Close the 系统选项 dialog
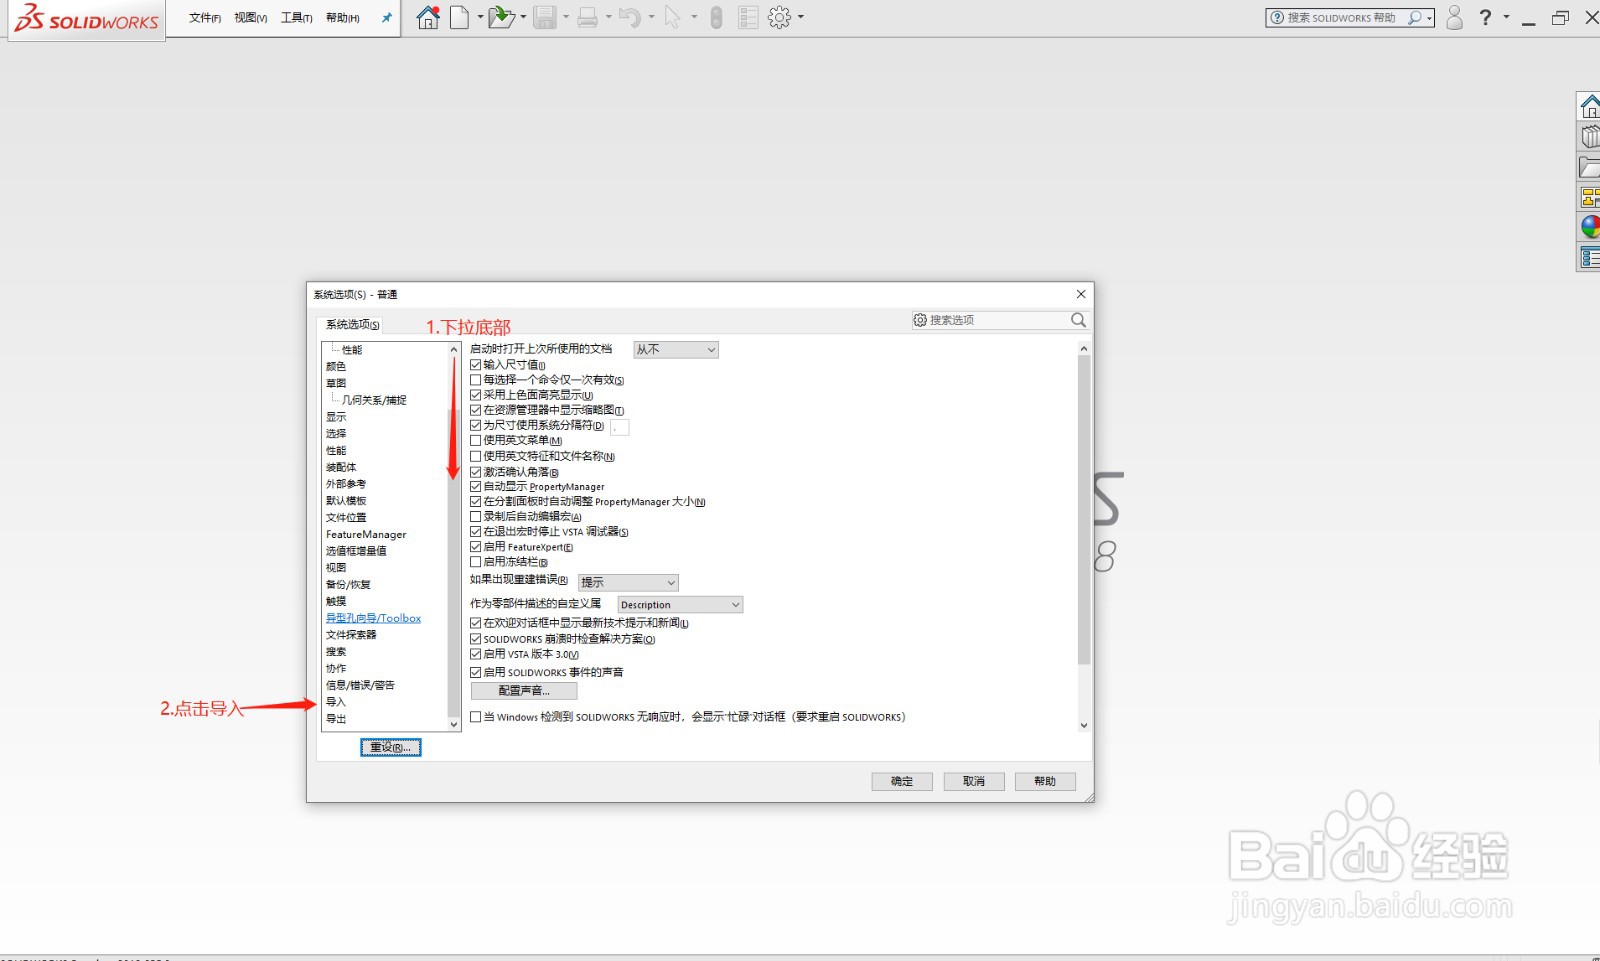Viewport: 1600px width, 961px height. (1081, 294)
